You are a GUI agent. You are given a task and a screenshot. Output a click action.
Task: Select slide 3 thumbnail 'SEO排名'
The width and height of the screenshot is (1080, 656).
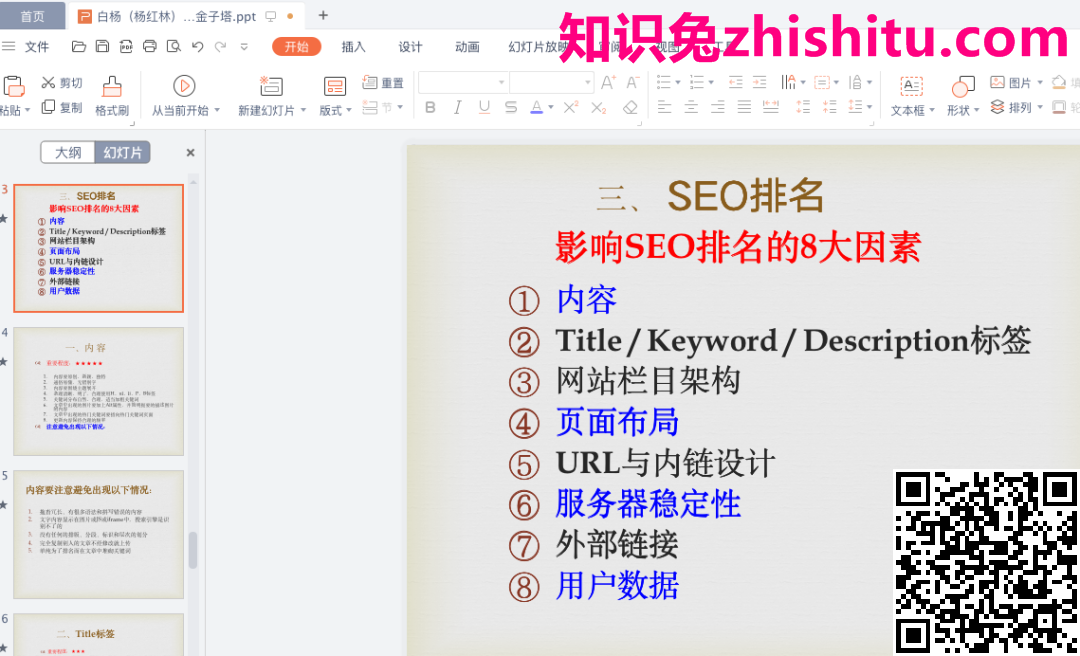[x=98, y=248]
